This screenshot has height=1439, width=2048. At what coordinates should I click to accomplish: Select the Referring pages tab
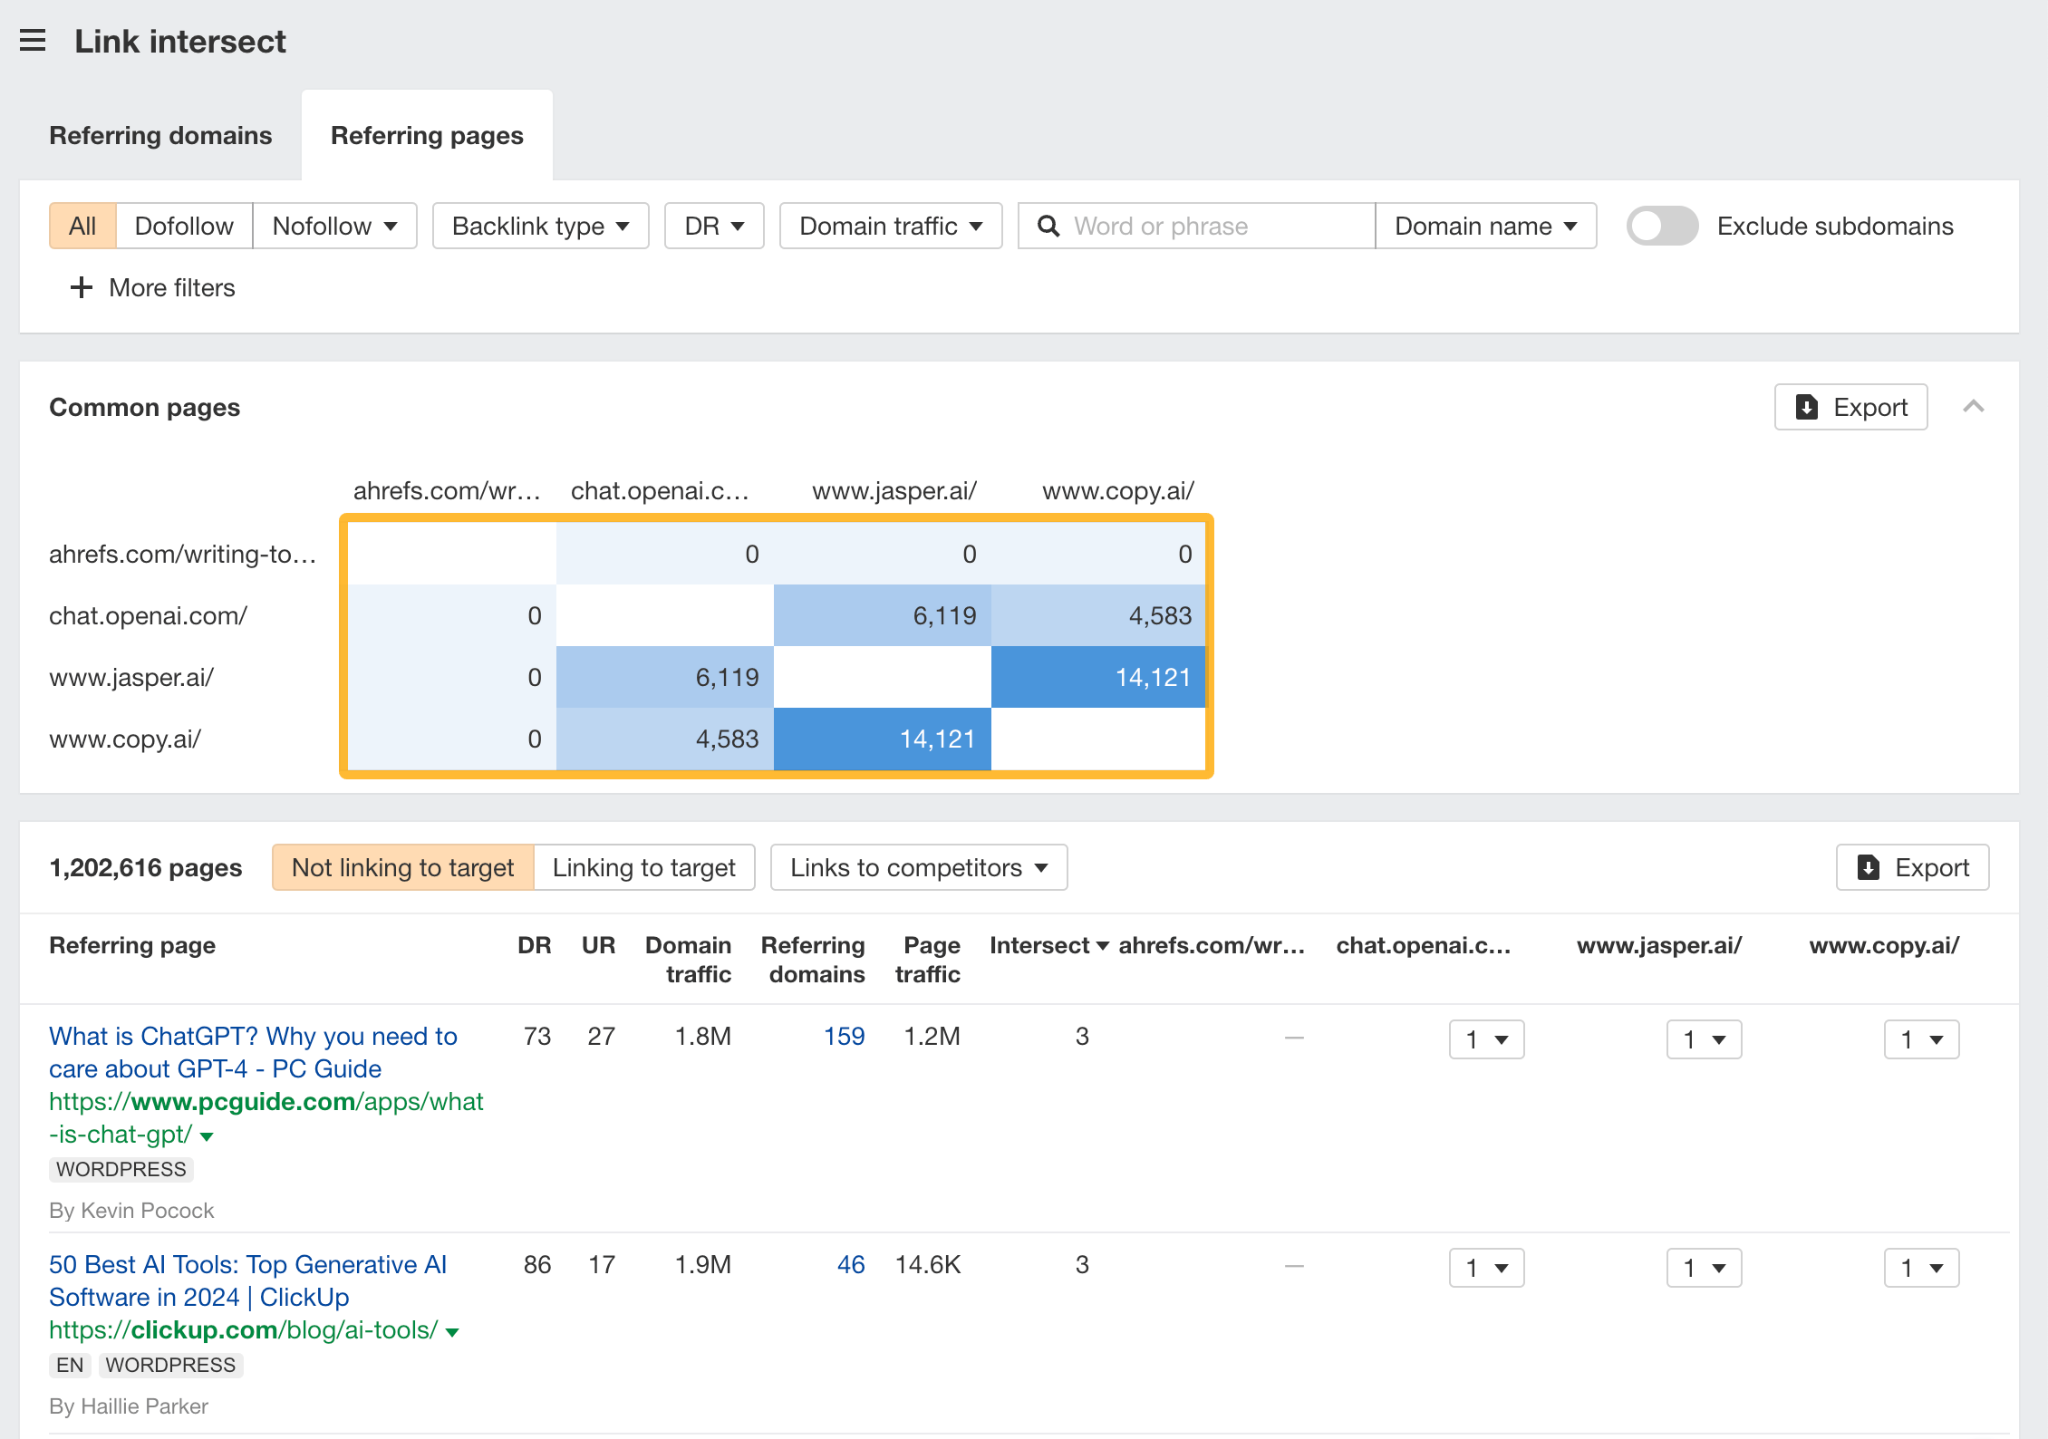(427, 135)
